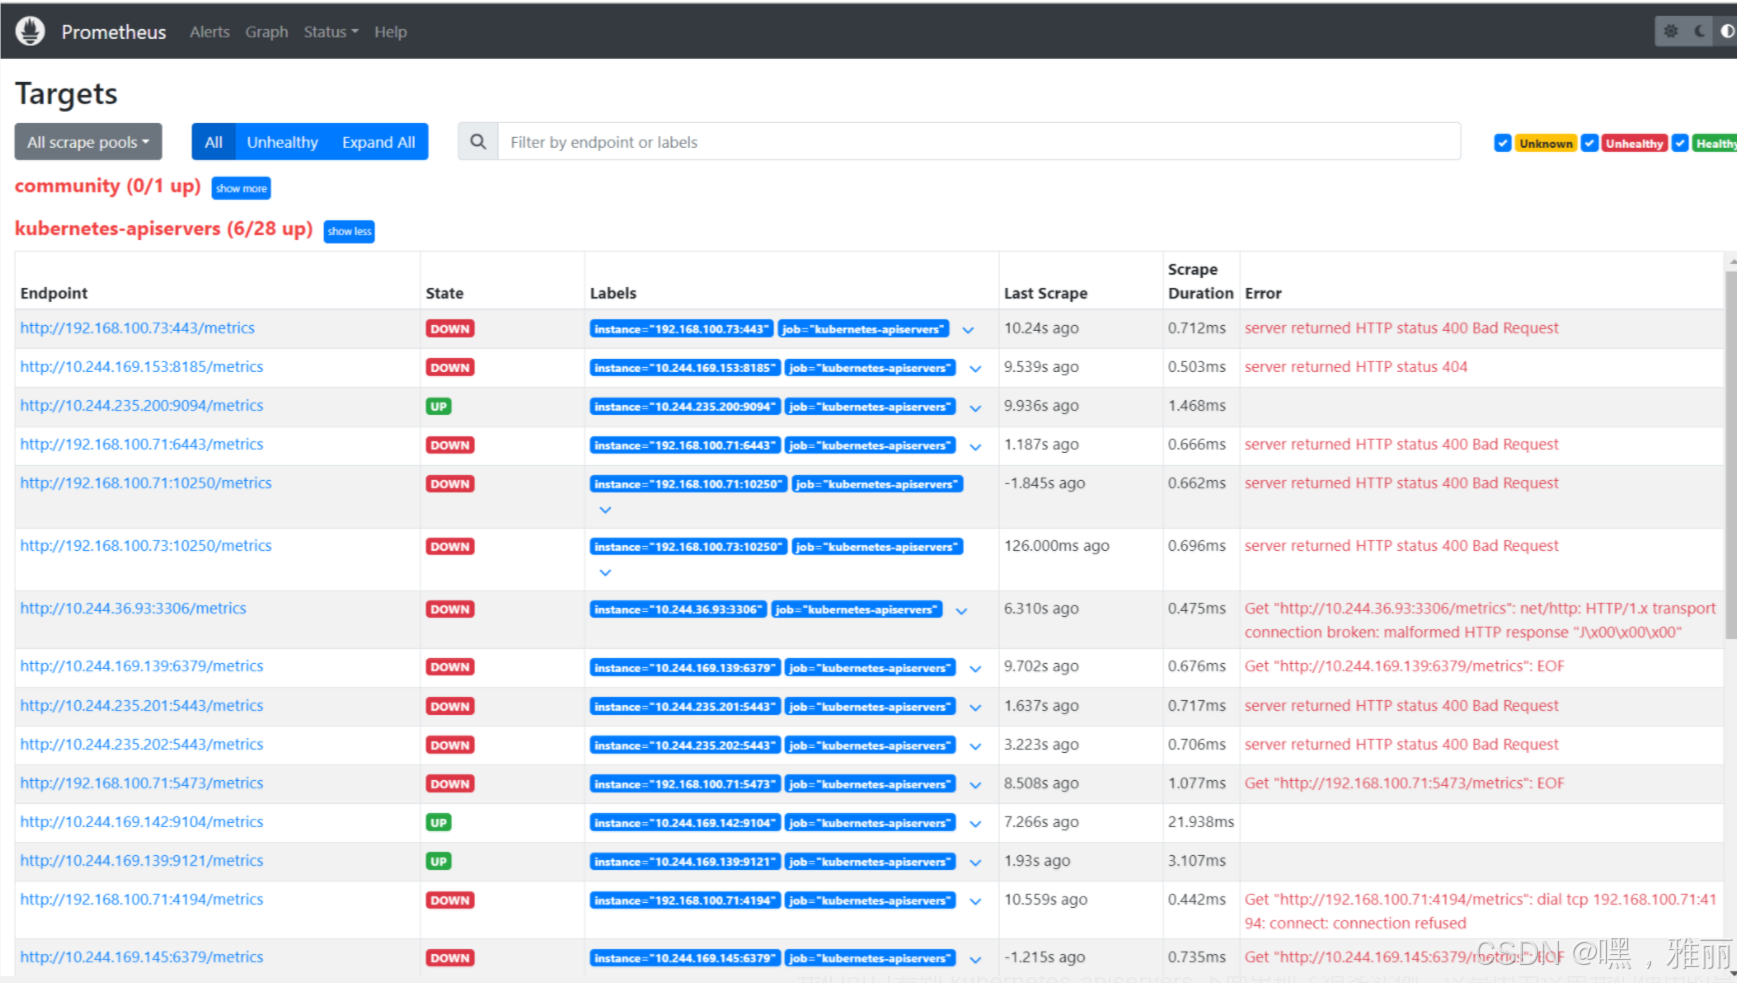Click job label badge in 10.244.169.139:9121 row
Image resolution: width=1737 pixels, height=983 pixels.
coord(870,862)
